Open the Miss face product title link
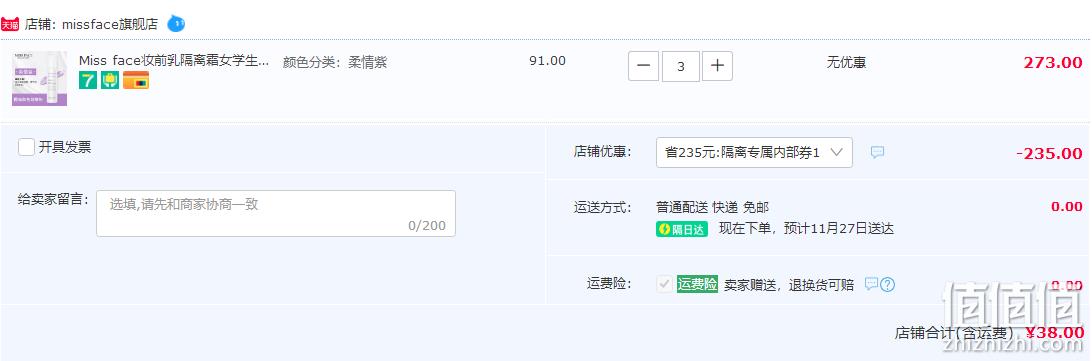Screen dimensions: 1092x361 pyautogui.click(x=173, y=61)
